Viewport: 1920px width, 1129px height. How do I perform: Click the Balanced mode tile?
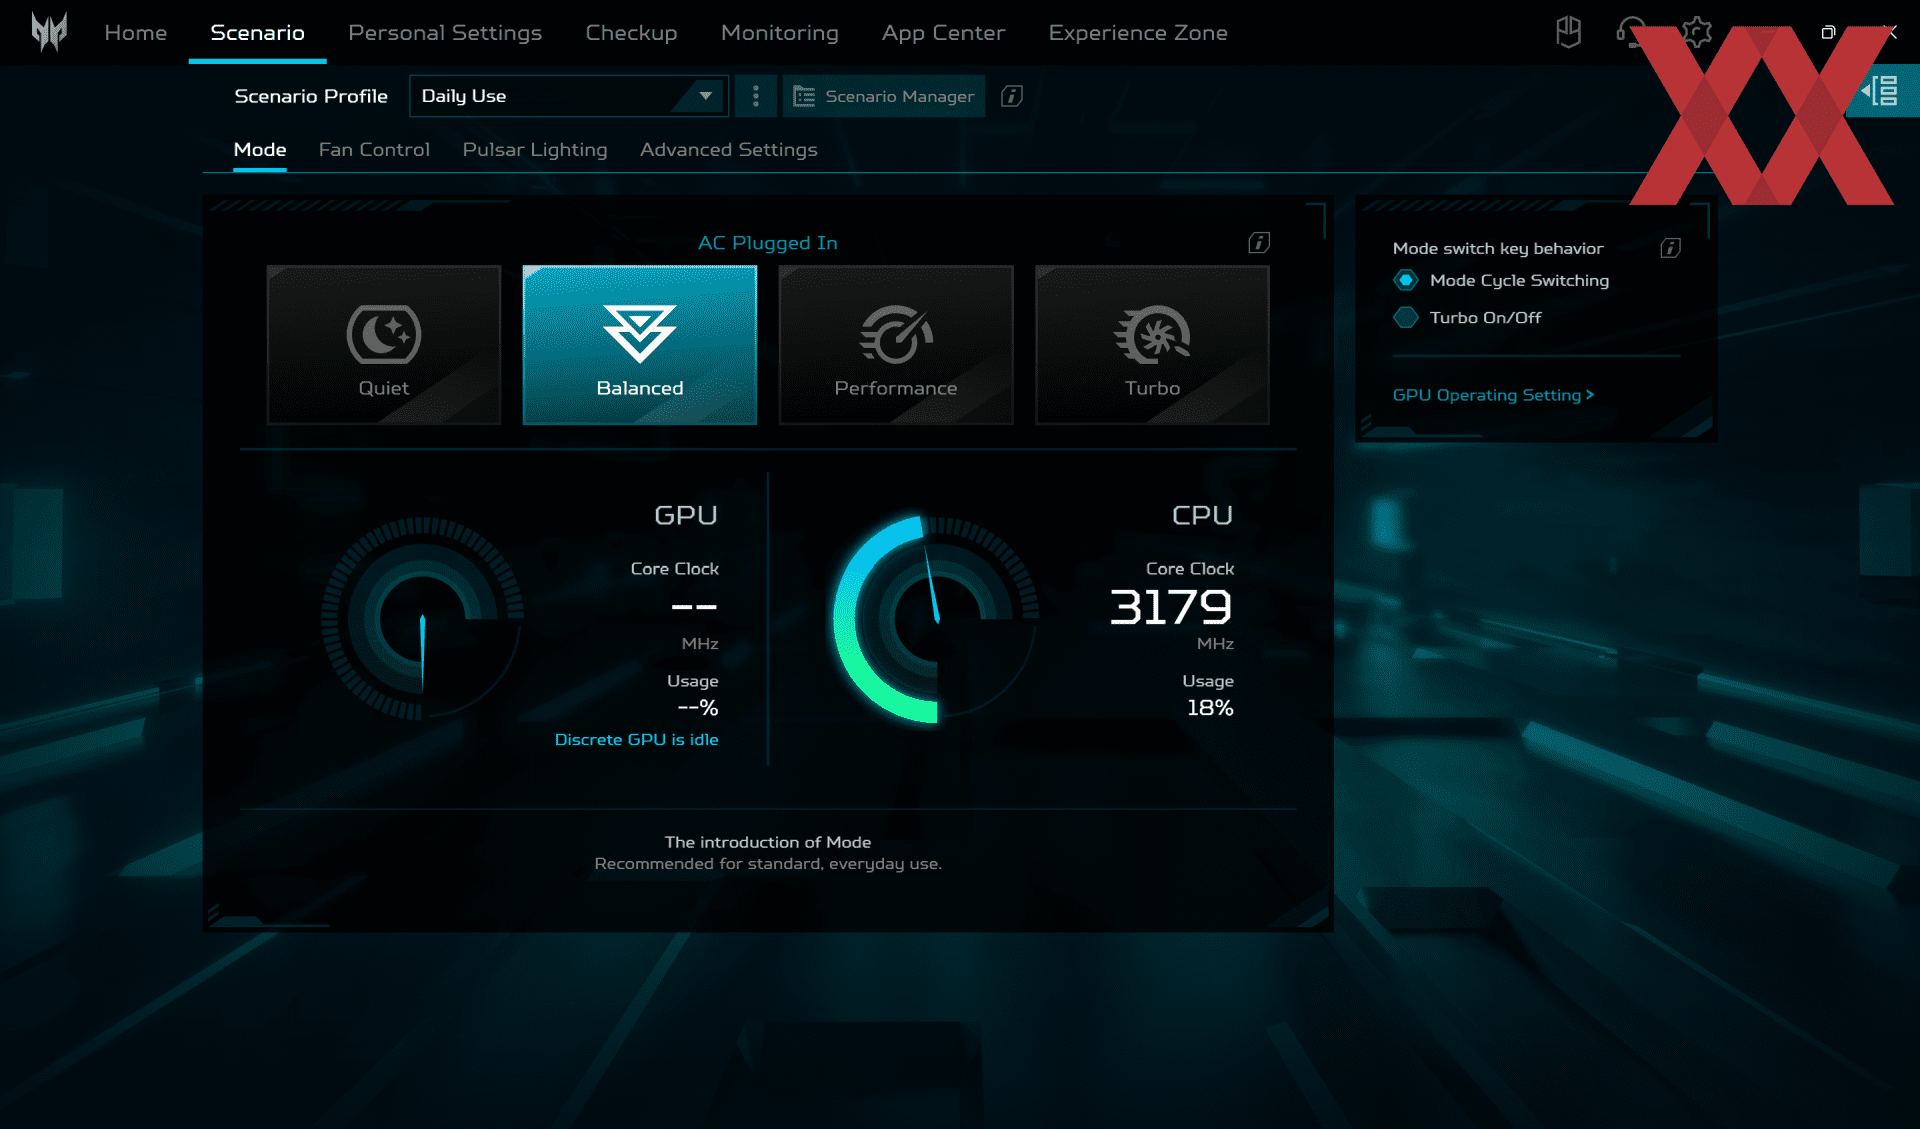tap(639, 345)
